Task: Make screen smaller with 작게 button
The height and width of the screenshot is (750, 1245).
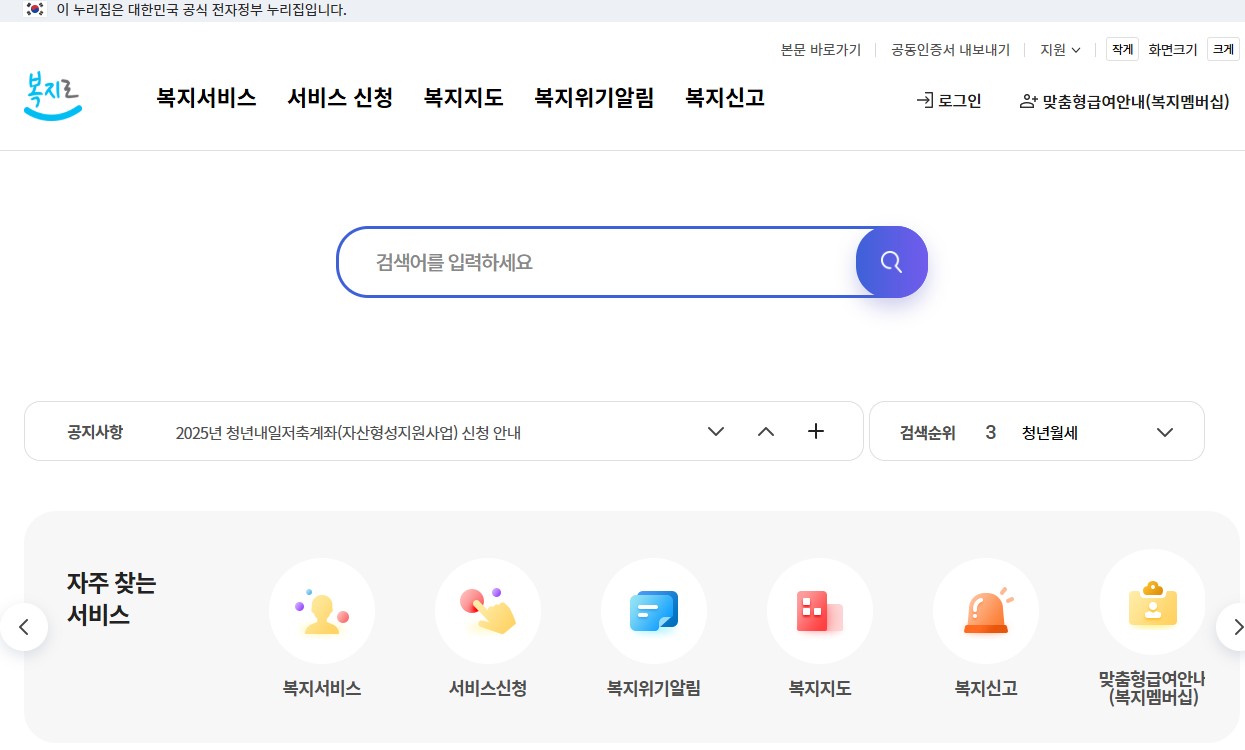Action: point(1122,49)
